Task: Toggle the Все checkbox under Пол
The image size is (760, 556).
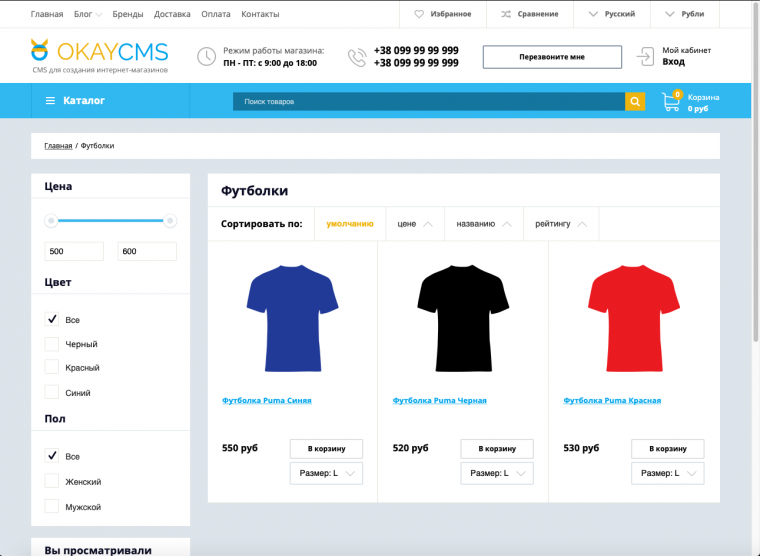Action: coord(52,456)
